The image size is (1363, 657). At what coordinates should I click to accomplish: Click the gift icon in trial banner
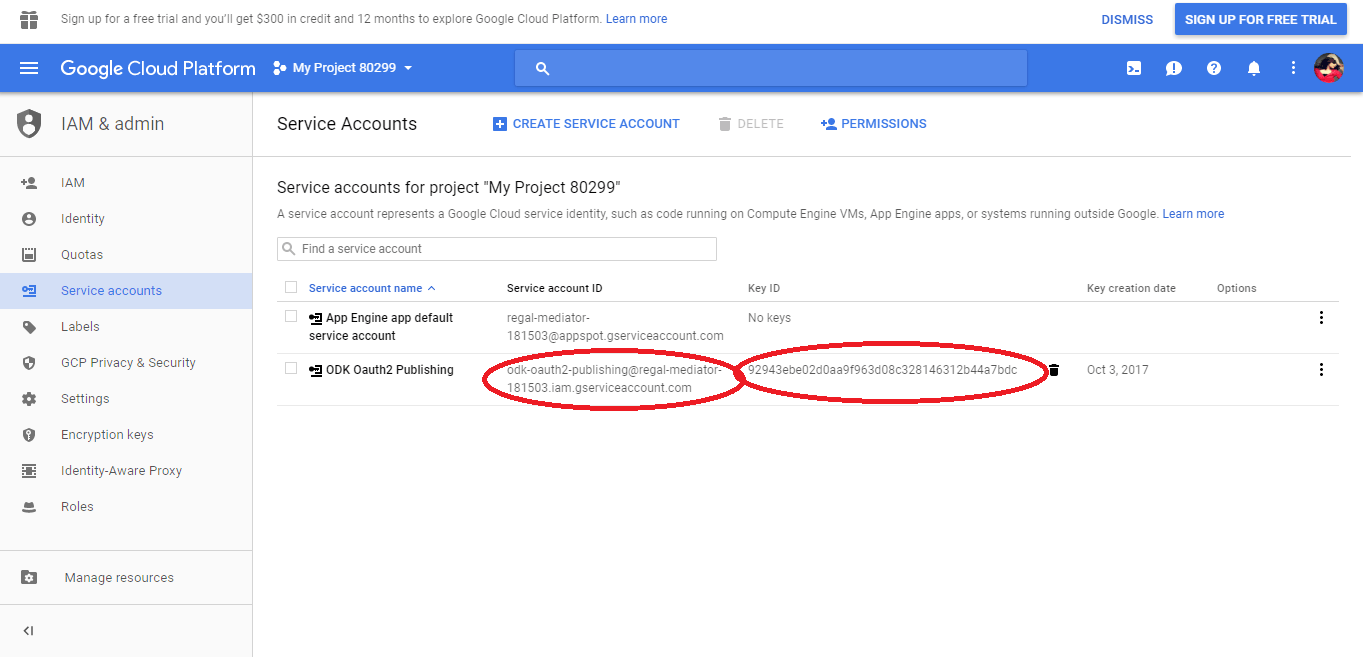coord(29,19)
